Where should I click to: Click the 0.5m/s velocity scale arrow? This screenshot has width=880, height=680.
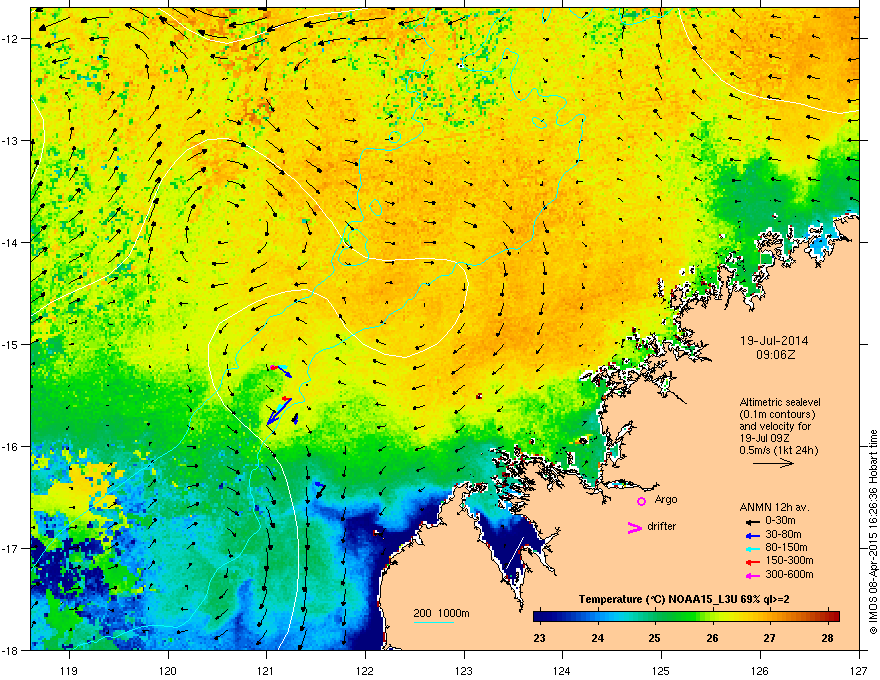(x=773, y=463)
